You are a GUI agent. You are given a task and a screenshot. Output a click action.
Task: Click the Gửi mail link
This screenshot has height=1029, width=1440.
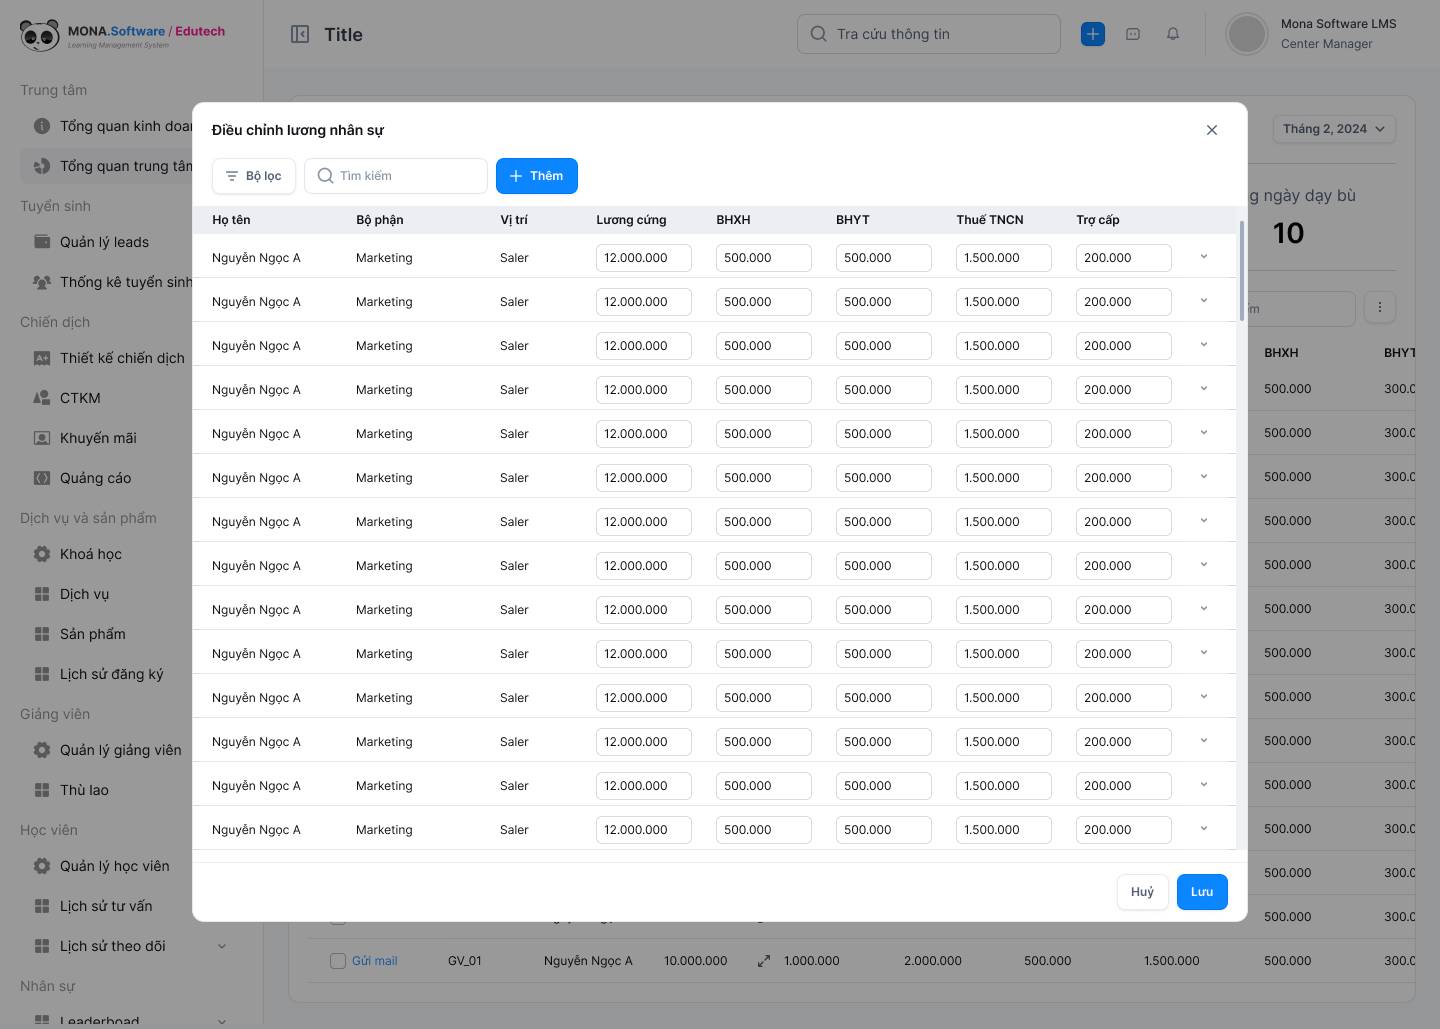(374, 961)
